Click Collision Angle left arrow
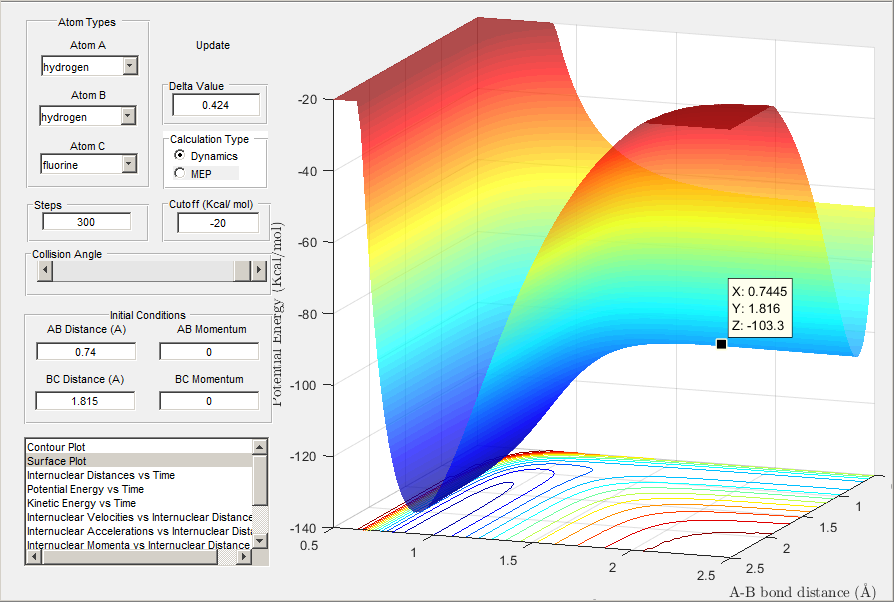This screenshot has width=894, height=602. pyautogui.click(x=45, y=271)
